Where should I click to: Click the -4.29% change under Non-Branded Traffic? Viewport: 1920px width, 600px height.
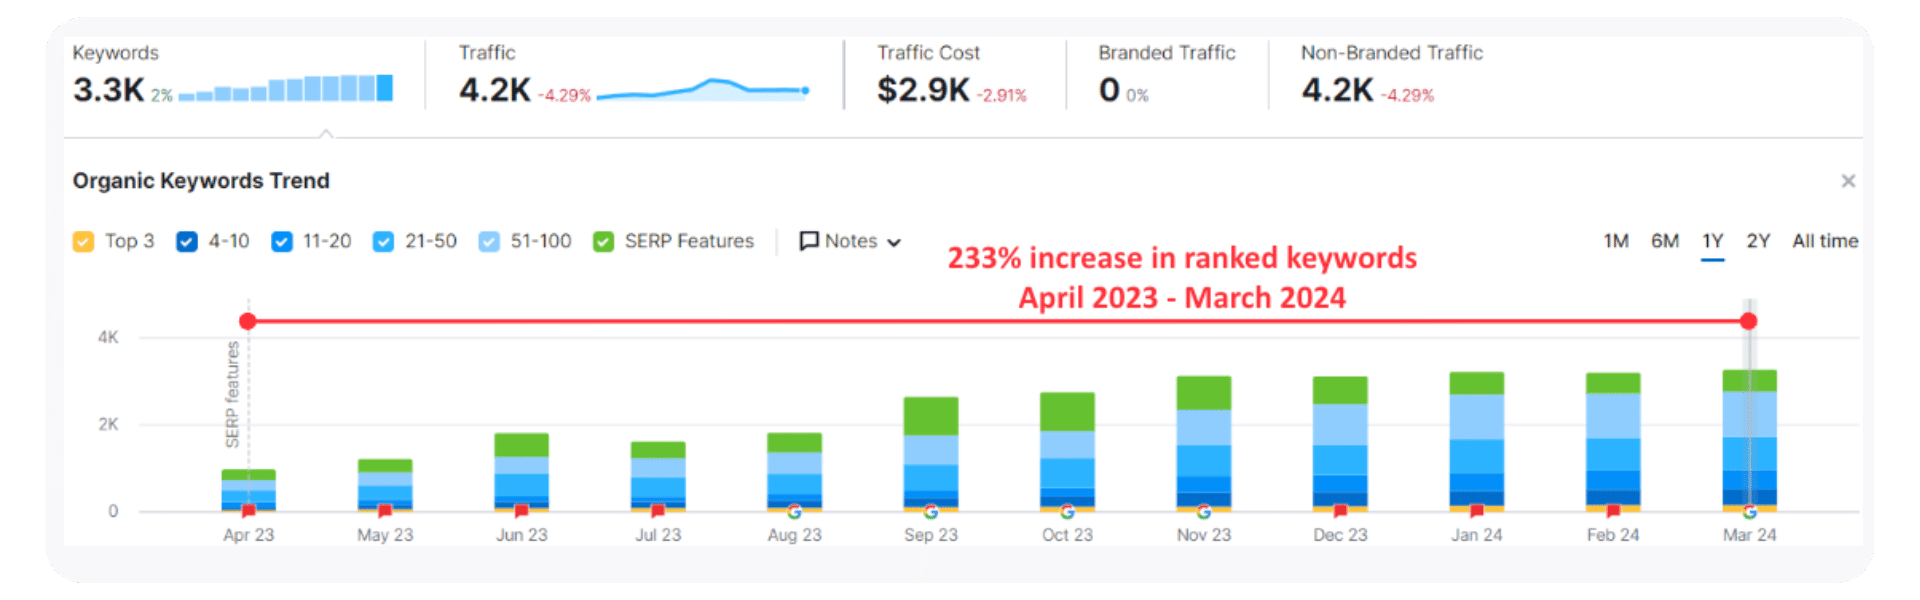click(x=1408, y=96)
